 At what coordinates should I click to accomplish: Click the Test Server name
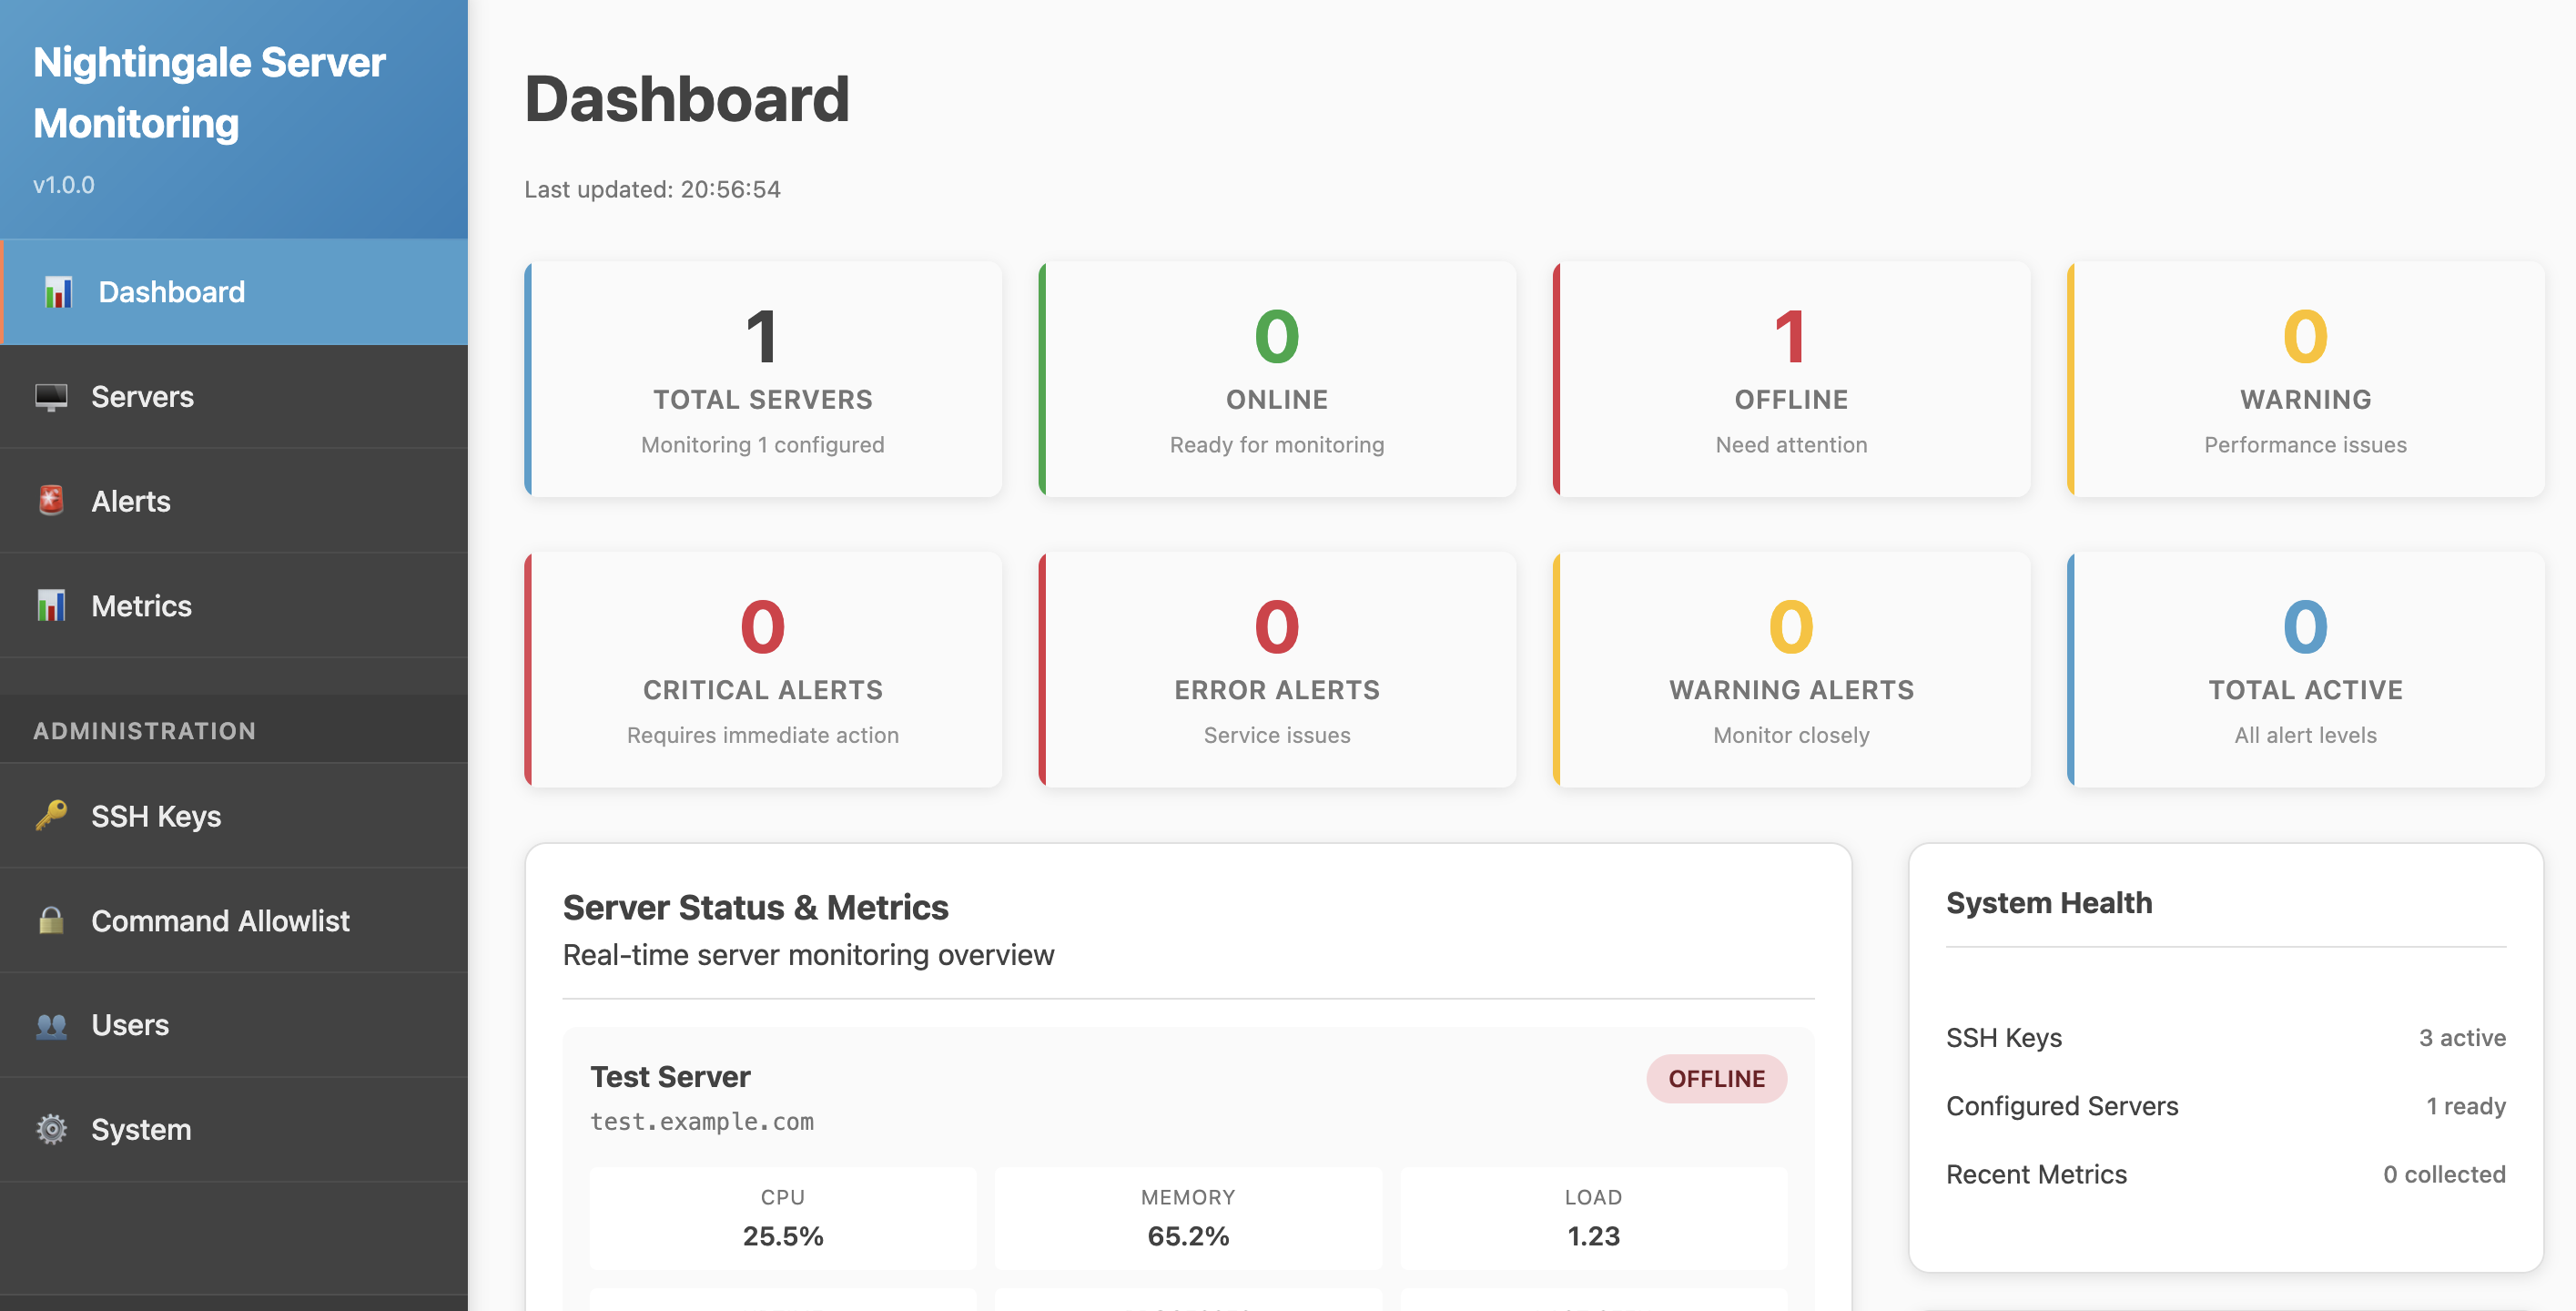coord(670,1077)
